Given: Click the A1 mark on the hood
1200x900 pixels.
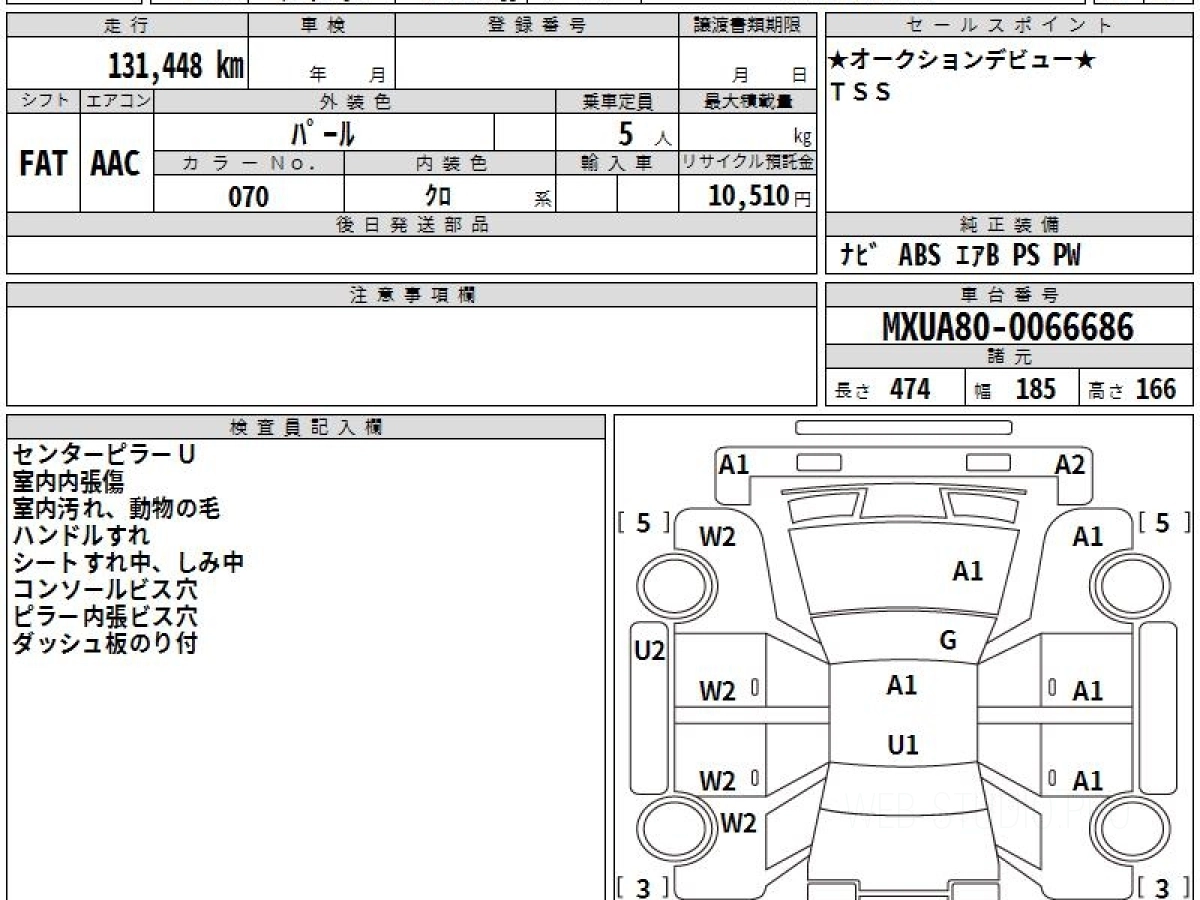Looking at the screenshot, I should click(x=967, y=571).
